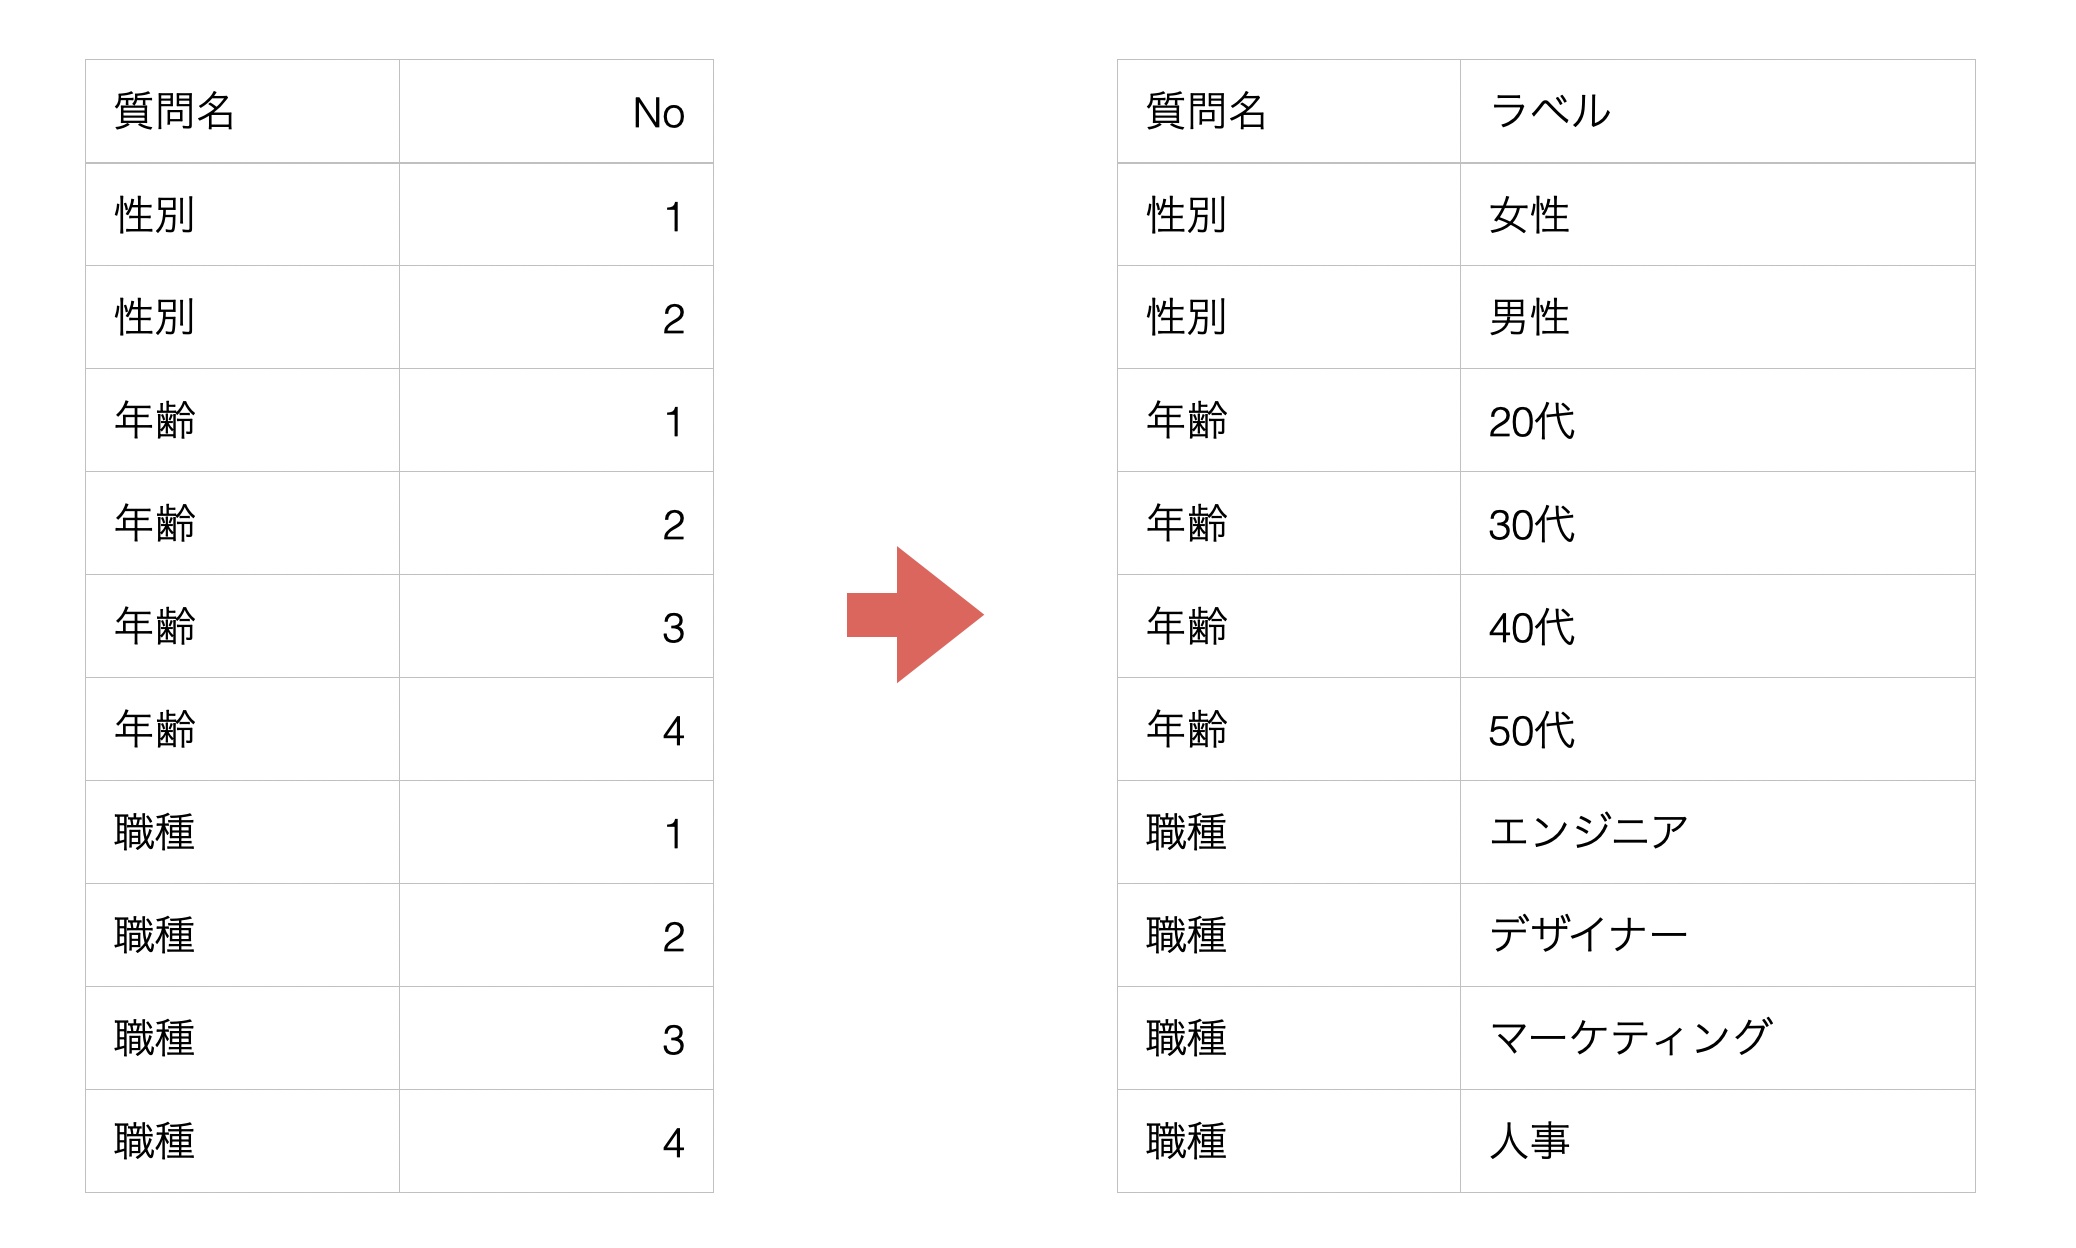Image resolution: width=2076 pixels, height=1248 pixels.
Task: Select the デザイナー cell
Action: pos(1717,935)
